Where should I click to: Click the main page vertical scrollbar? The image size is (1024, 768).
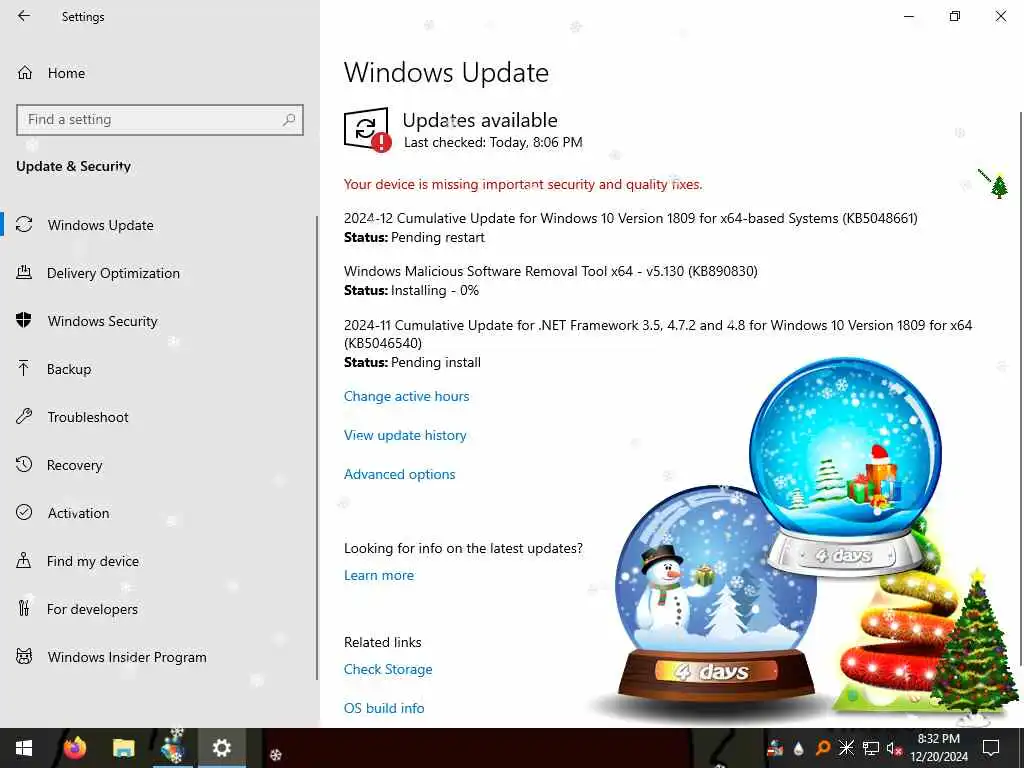click(x=1021, y=389)
